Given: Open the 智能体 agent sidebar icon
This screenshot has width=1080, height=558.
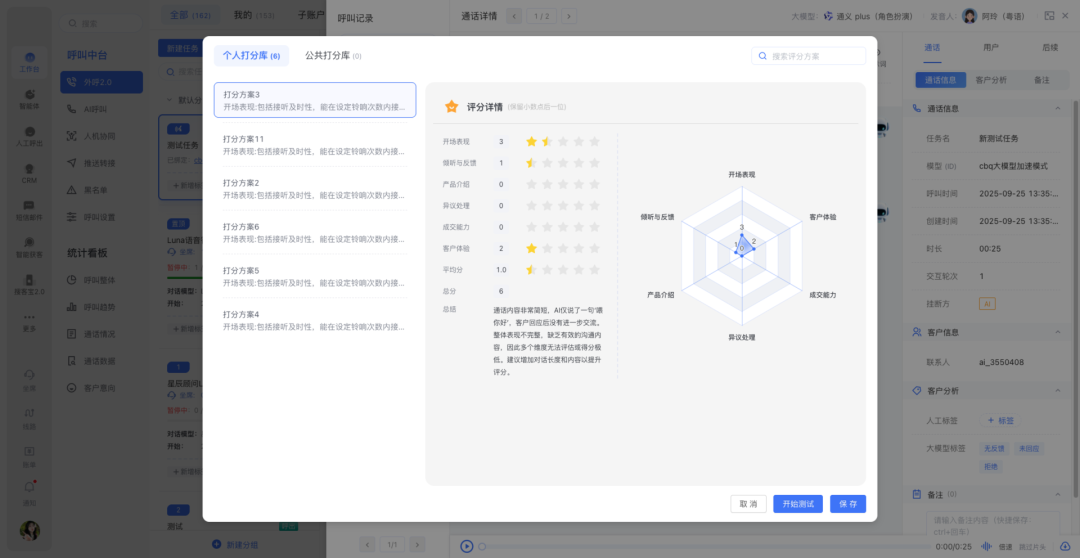Looking at the screenshot, I should [x=29, y=98].
